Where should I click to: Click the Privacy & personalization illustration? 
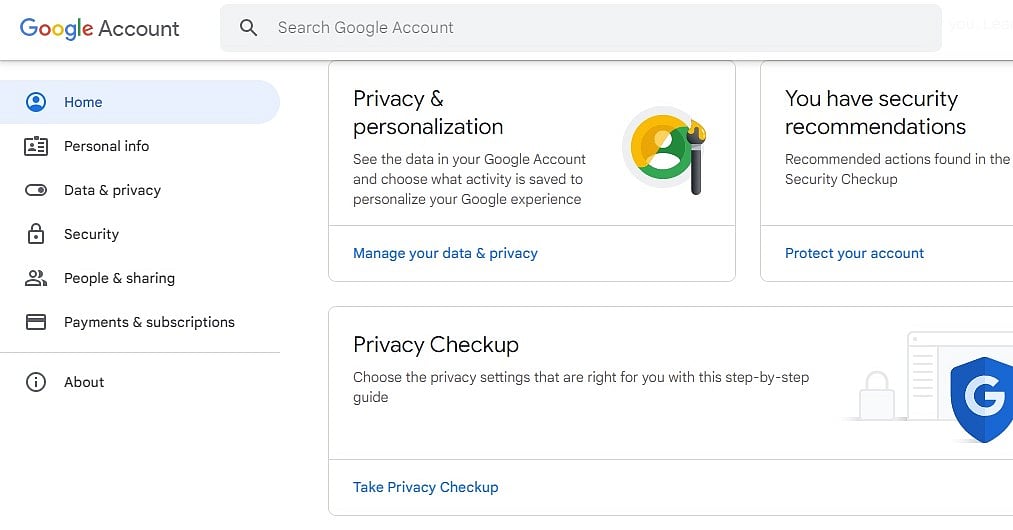tap(665, 150)
